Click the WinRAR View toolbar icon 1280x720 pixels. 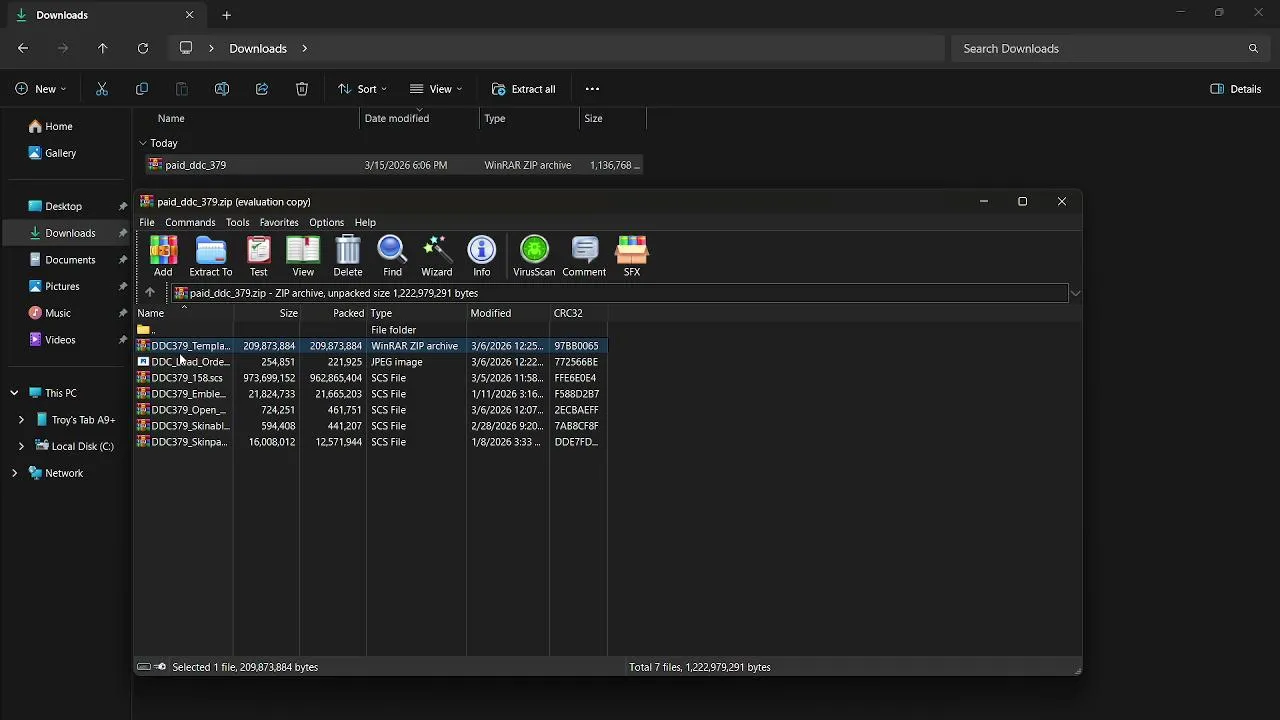(x=303, y=256)
